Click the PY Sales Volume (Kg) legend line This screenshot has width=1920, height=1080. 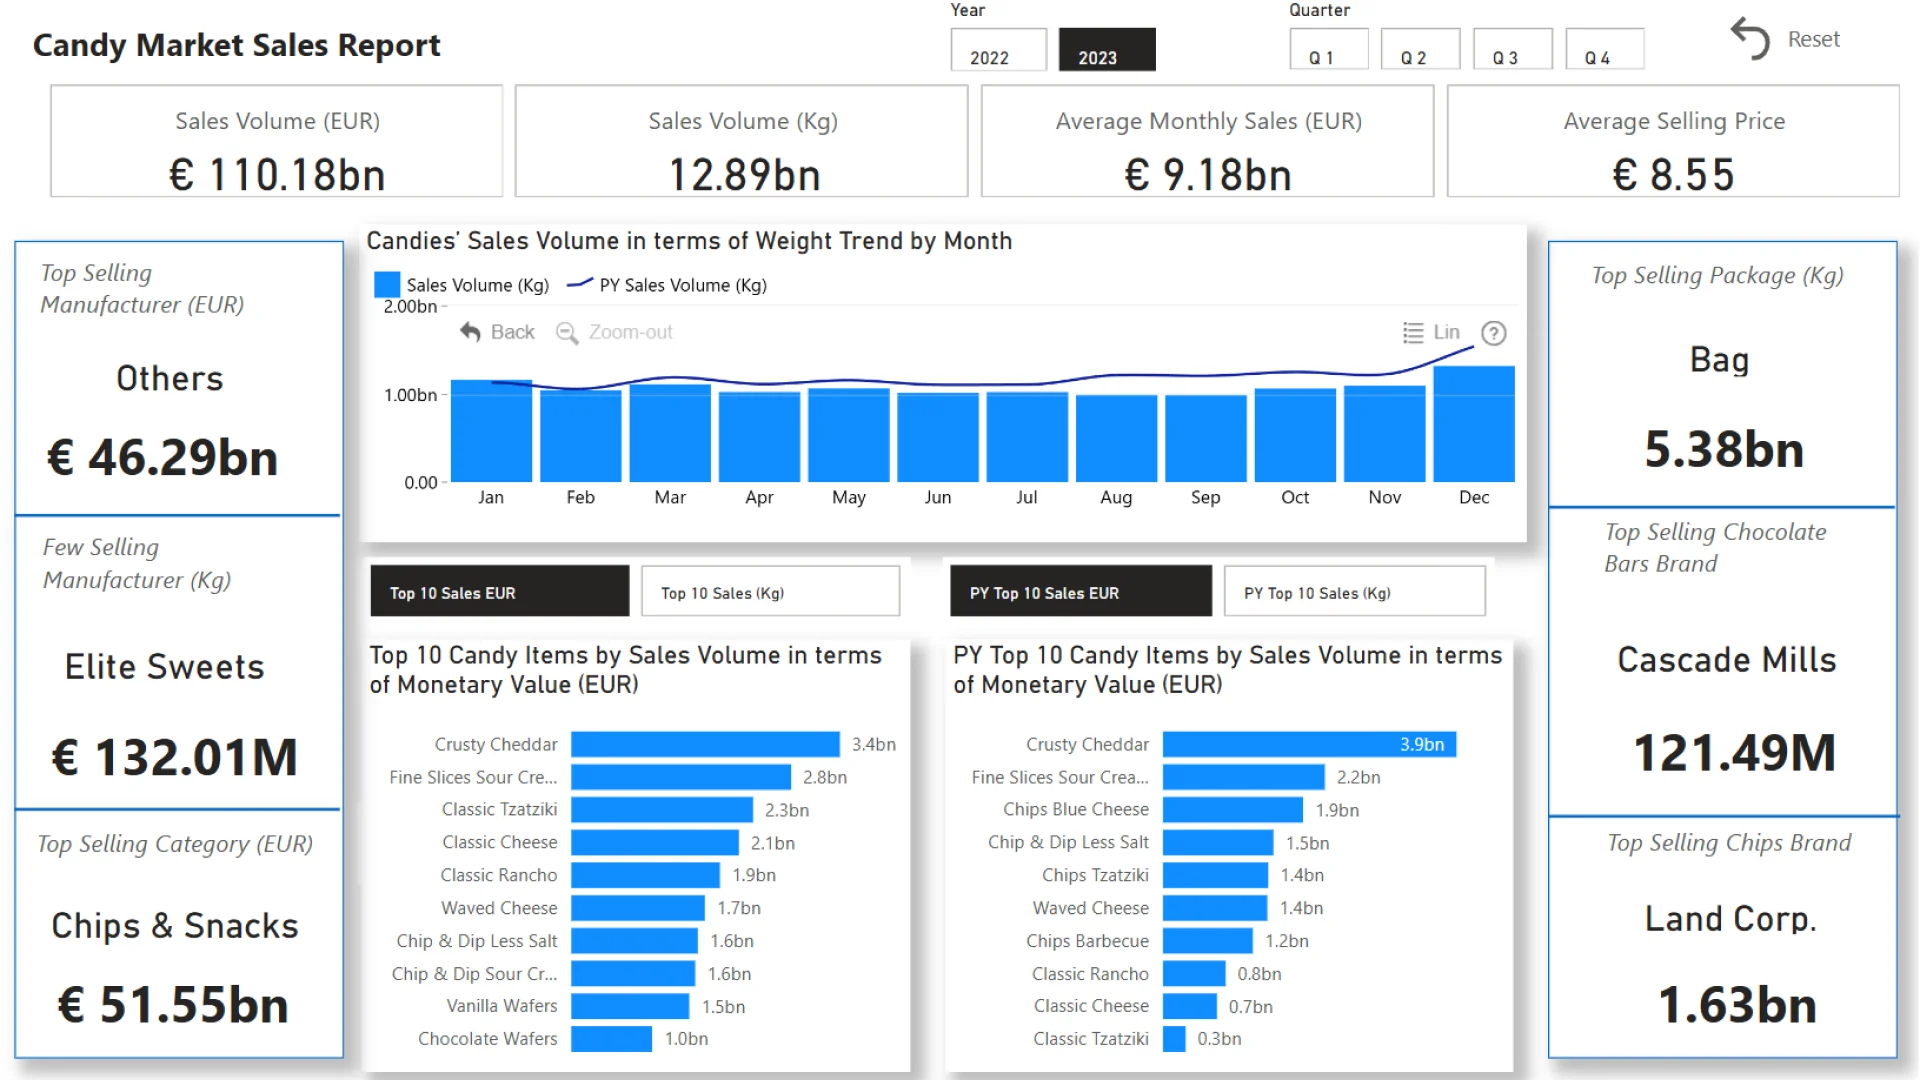580,285
